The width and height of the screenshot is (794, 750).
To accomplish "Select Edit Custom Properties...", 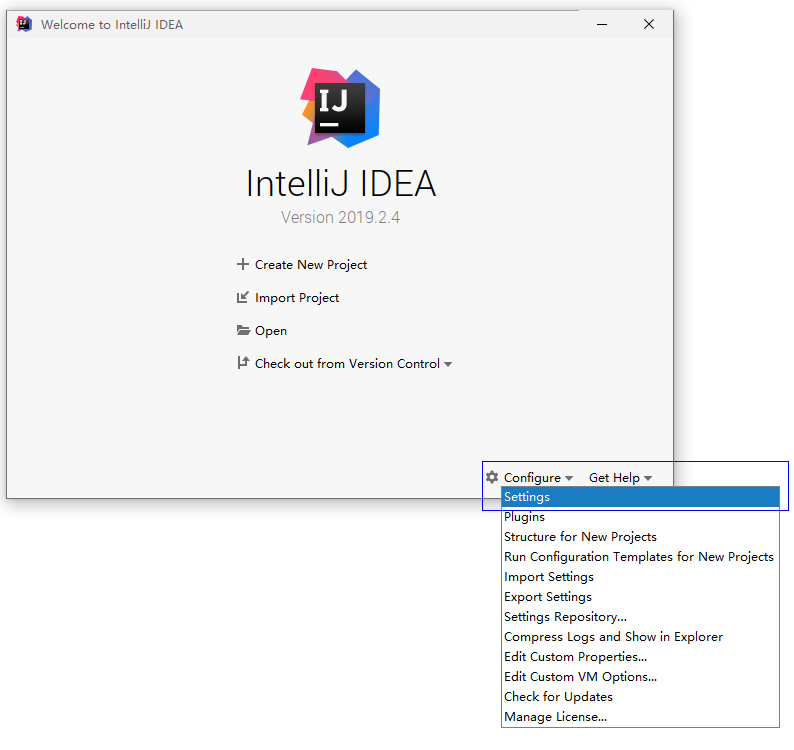I will coord(640,657).
